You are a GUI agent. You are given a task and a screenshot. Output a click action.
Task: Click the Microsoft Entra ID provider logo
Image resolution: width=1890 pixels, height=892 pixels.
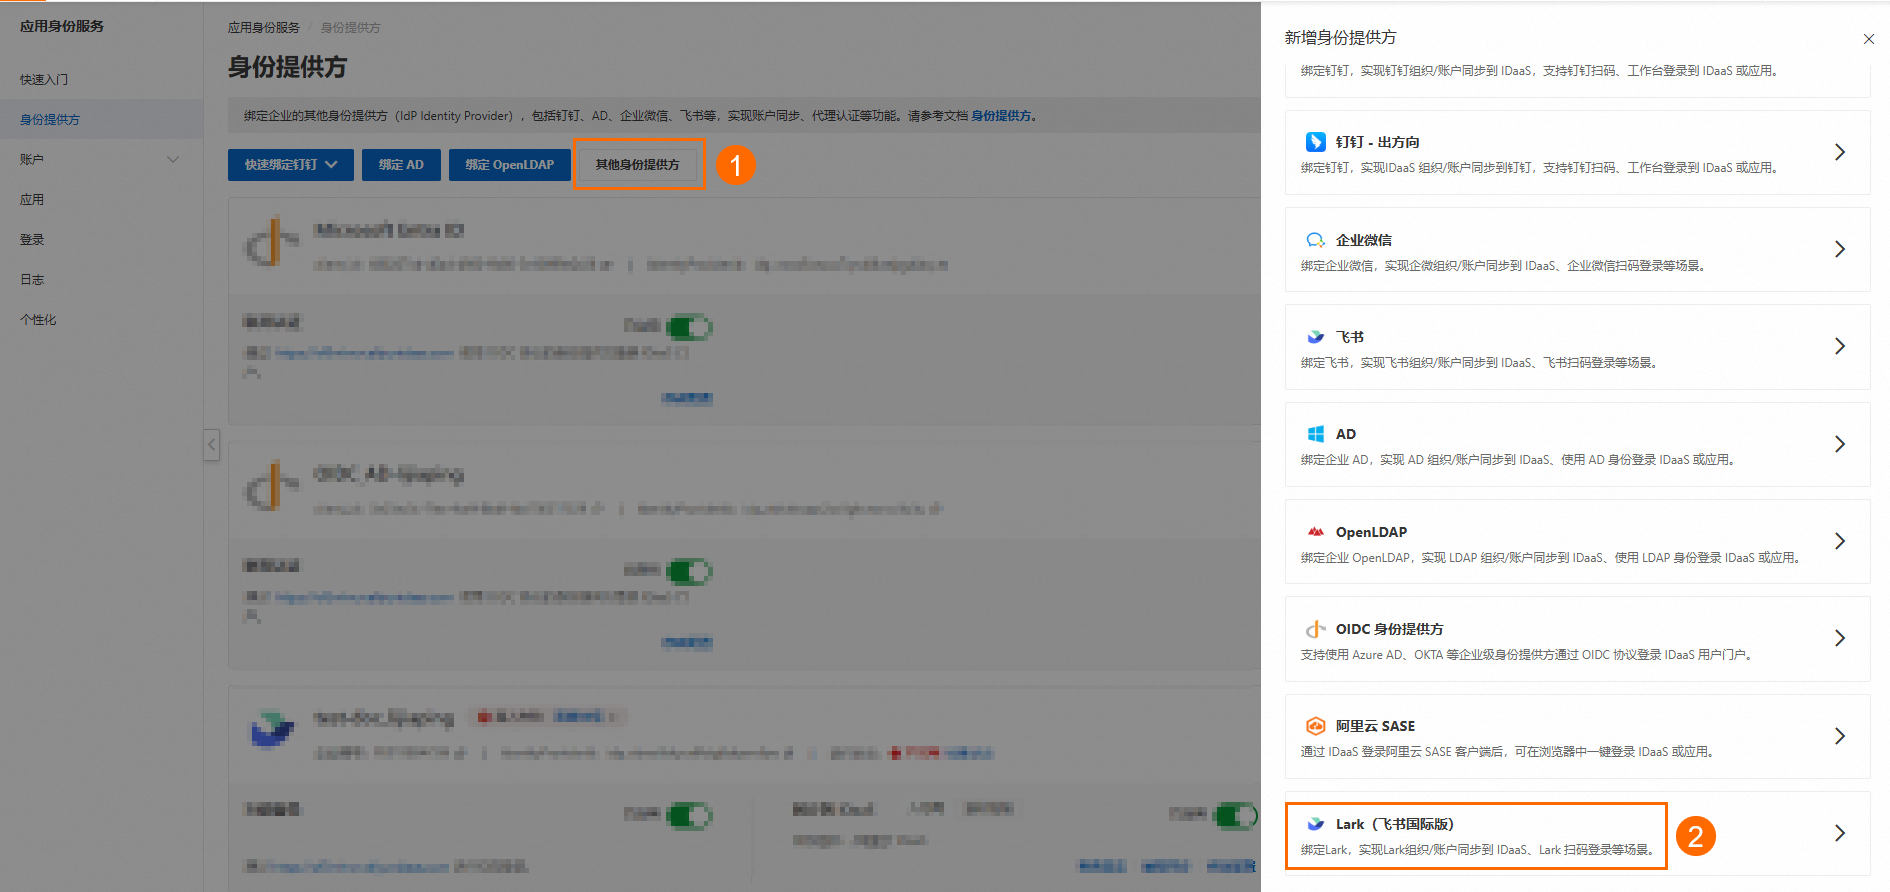271,241
